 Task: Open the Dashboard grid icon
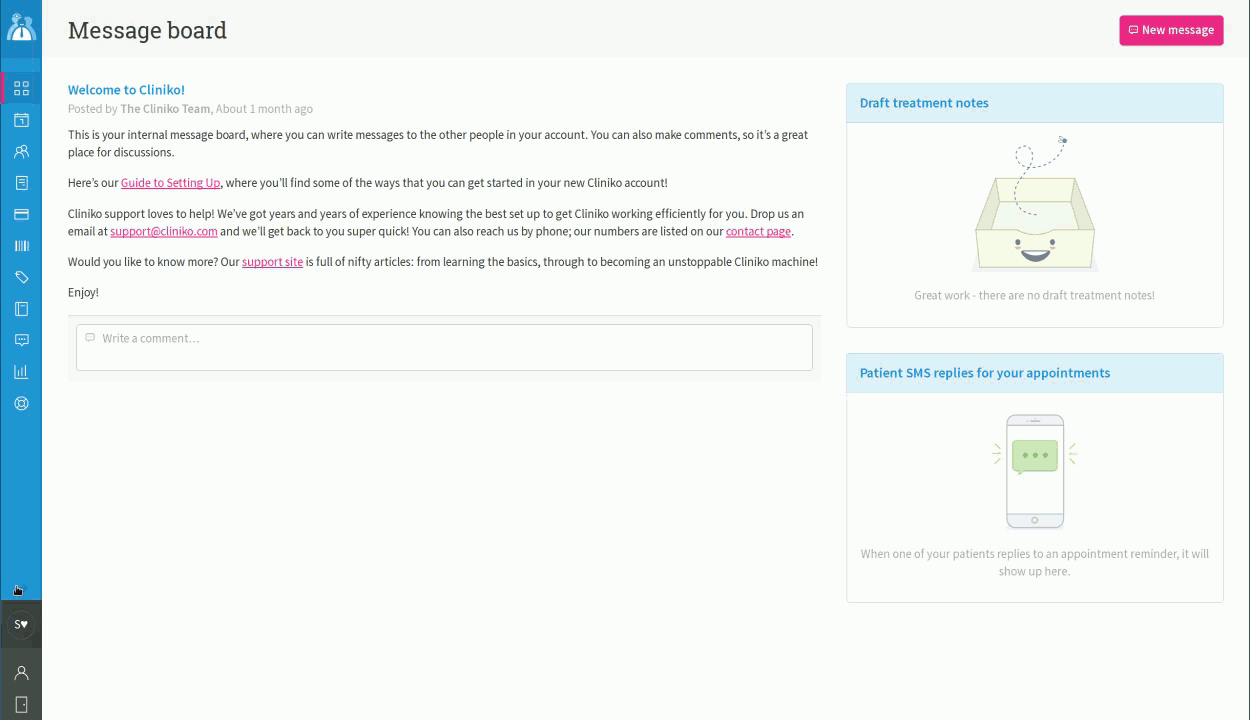tap(21, 88)
